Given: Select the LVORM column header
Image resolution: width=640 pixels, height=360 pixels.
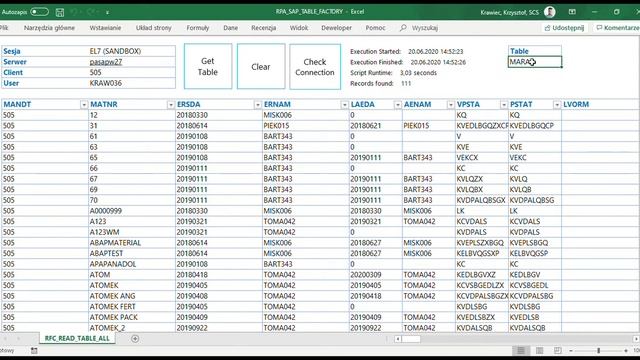Looking at the screenshot, I should point(600,104).
